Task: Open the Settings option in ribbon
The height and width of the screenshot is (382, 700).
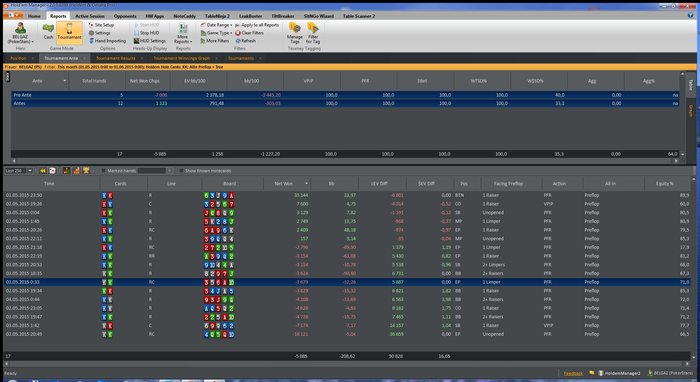Action: pyautogui.click(x=99, y=33)
